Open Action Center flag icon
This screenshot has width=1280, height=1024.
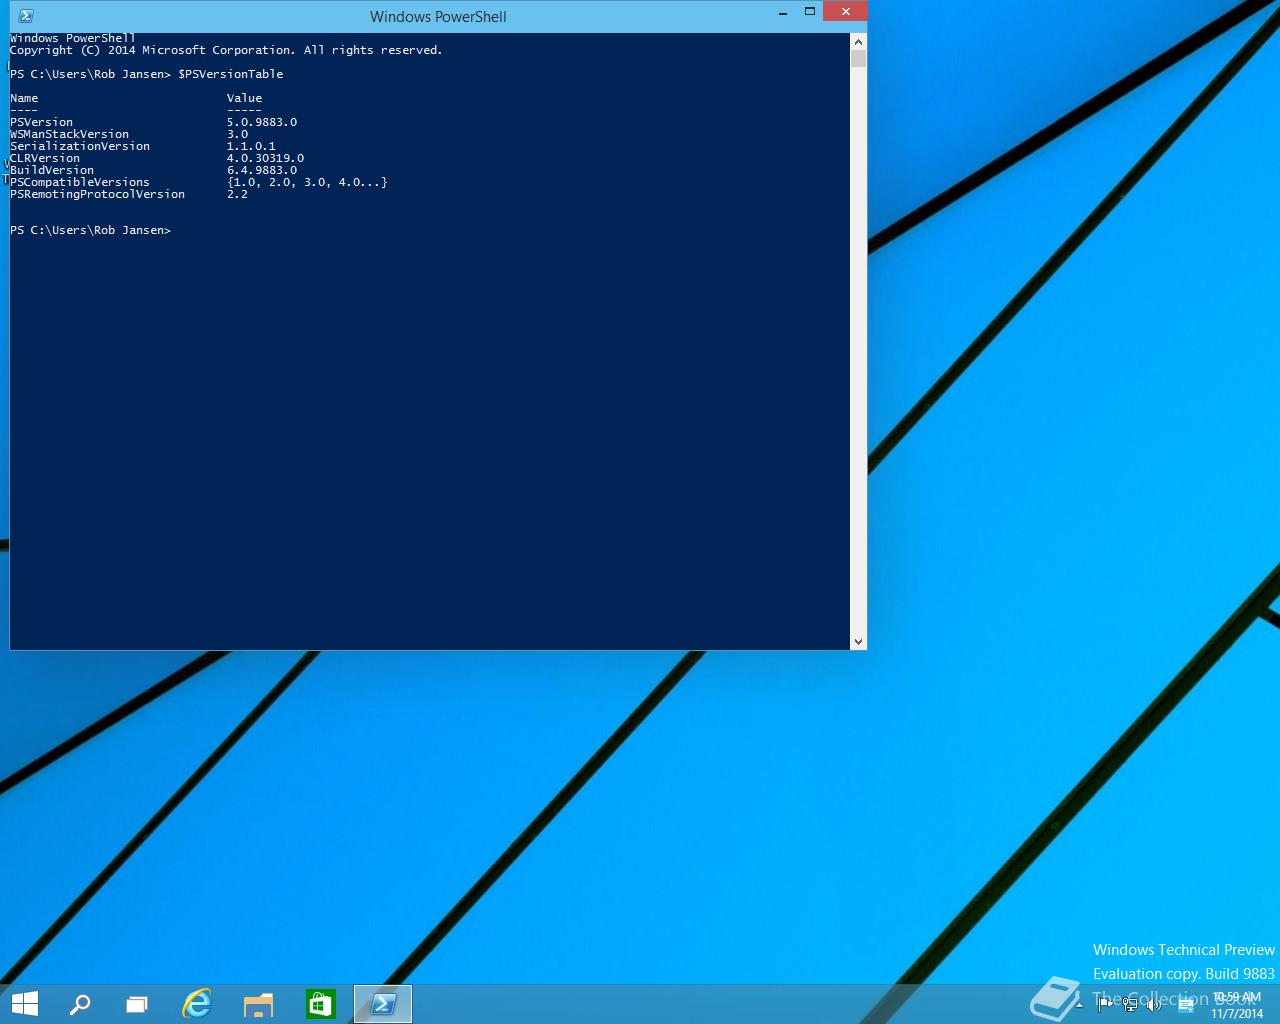(x=1104, y=1005)
